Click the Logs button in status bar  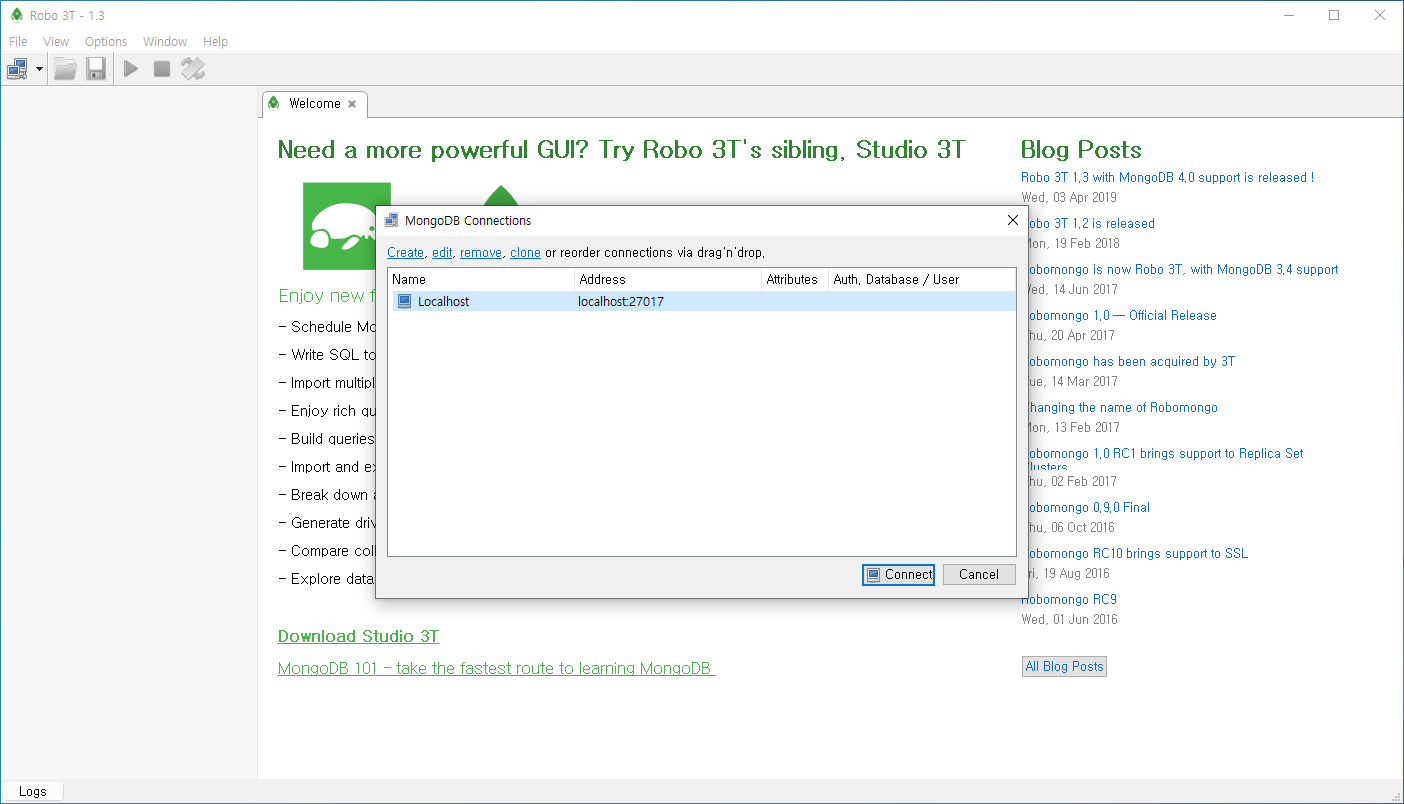(32, 791)
